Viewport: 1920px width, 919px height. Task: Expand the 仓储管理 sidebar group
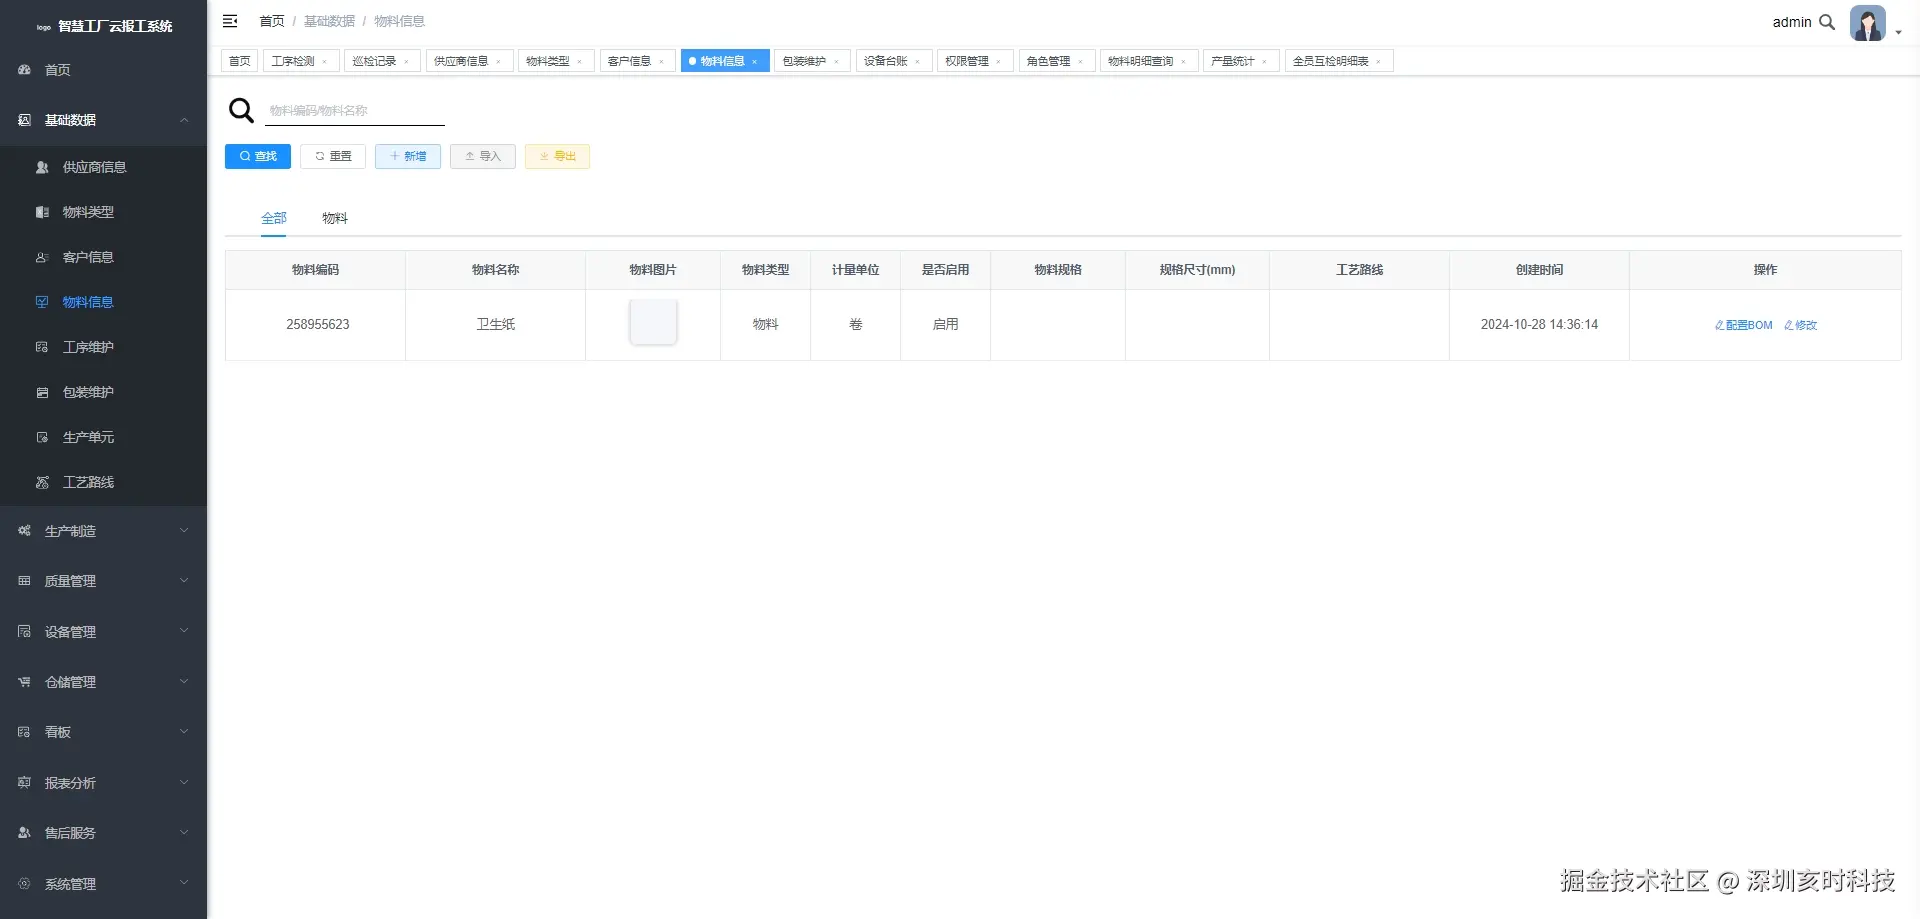point(103,682)
